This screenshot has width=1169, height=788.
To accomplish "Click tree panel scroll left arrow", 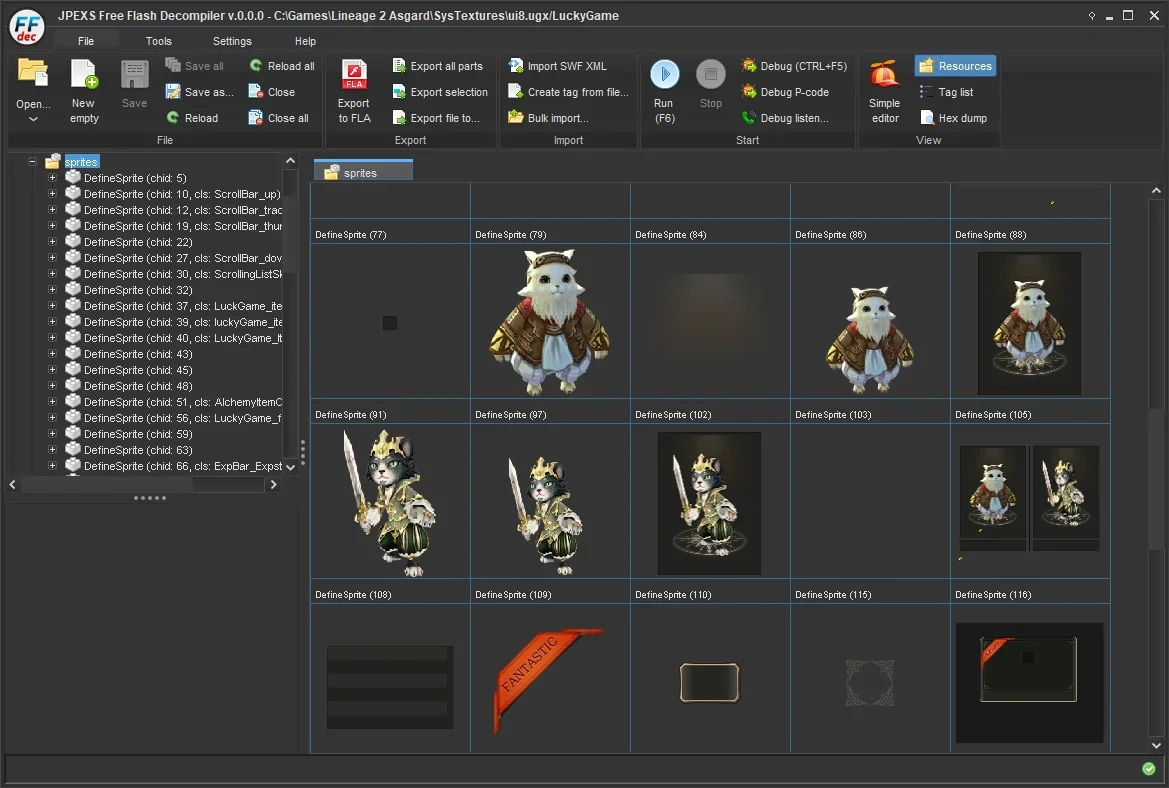I will pos(13,485).
